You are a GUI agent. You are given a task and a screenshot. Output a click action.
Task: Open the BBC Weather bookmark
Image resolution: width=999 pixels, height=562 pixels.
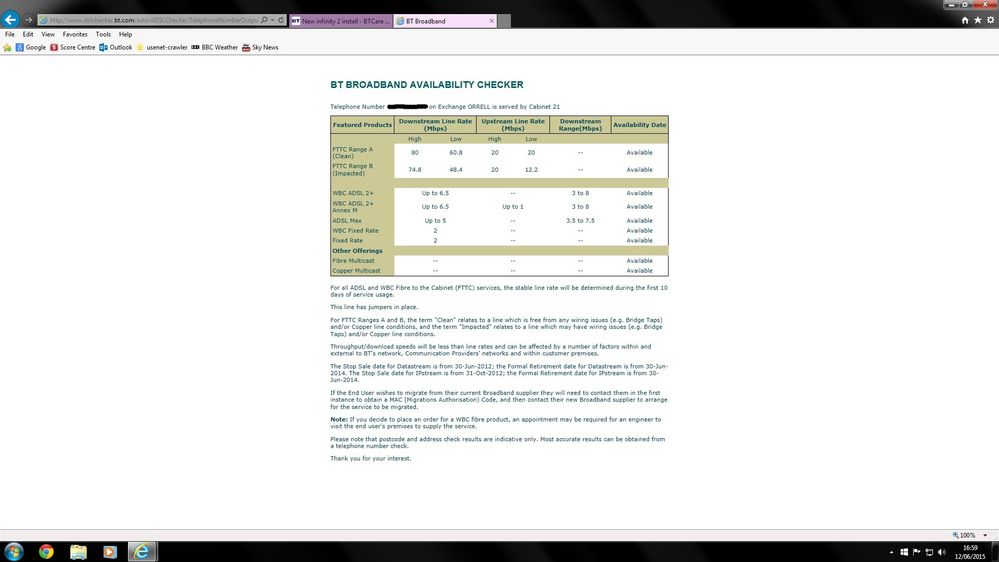click(215, 48)
